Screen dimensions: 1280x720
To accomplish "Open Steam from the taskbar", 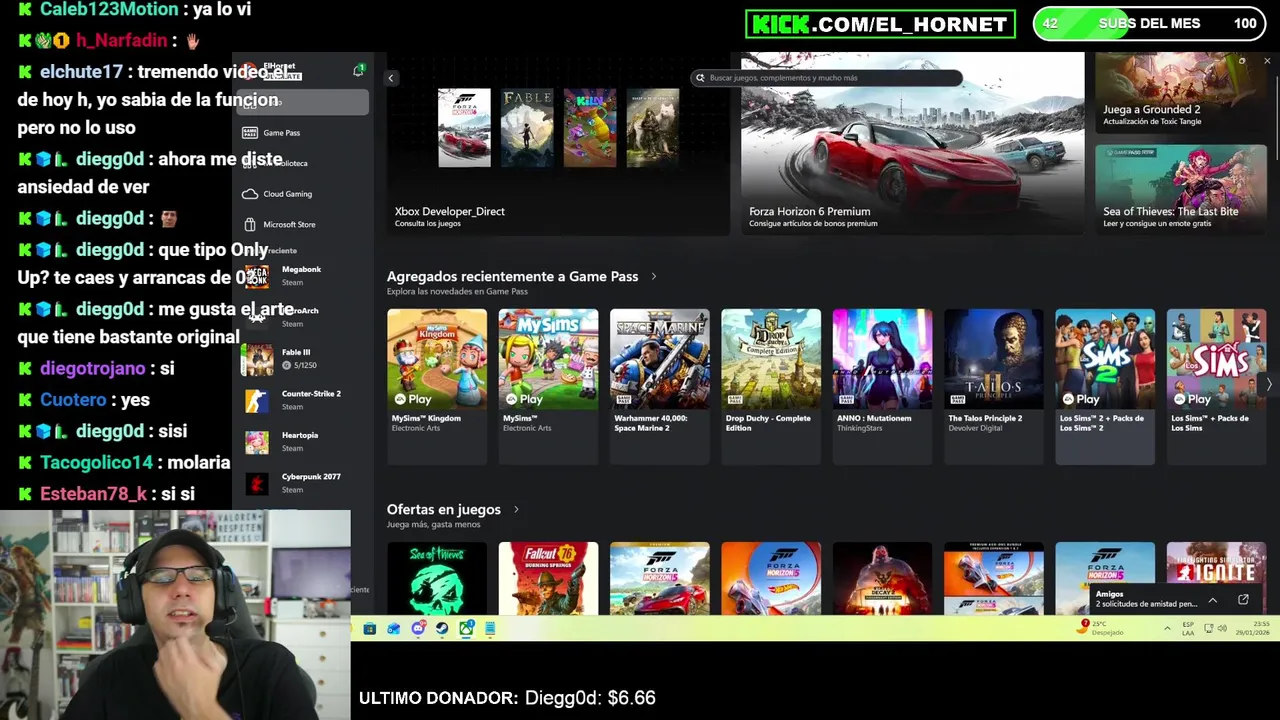I will coord(442,629).
